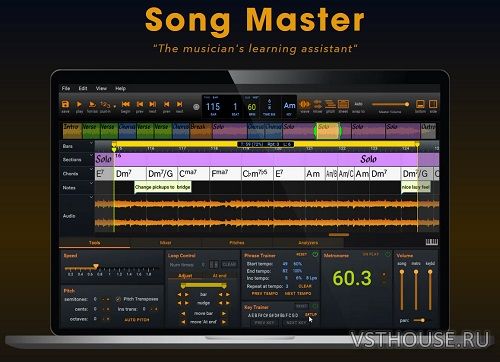500x362 pixels.
Task: Click the Key Trainer SETUP button
Action: pos(311,314)
